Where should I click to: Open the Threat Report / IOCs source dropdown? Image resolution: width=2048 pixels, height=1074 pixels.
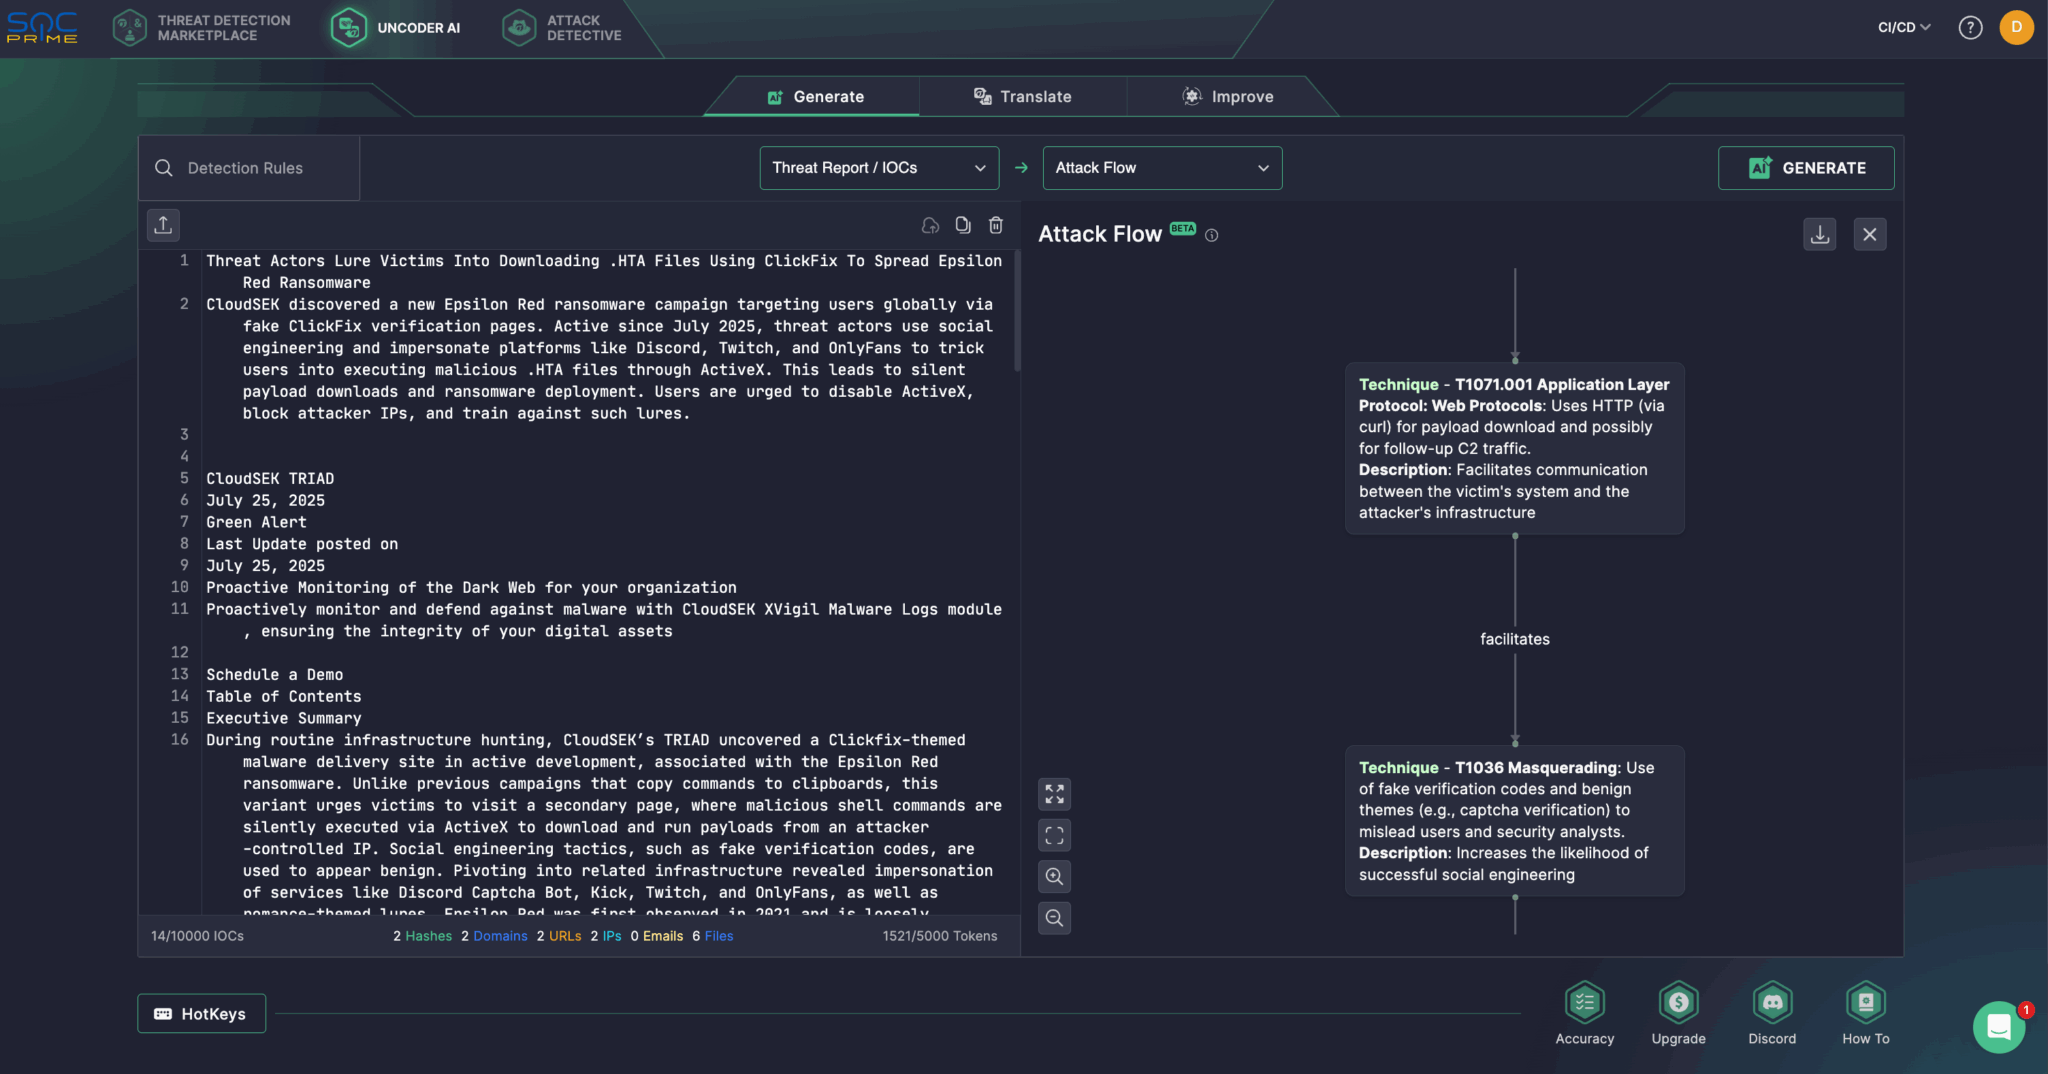pyautogui.click(x=877, y=167)
